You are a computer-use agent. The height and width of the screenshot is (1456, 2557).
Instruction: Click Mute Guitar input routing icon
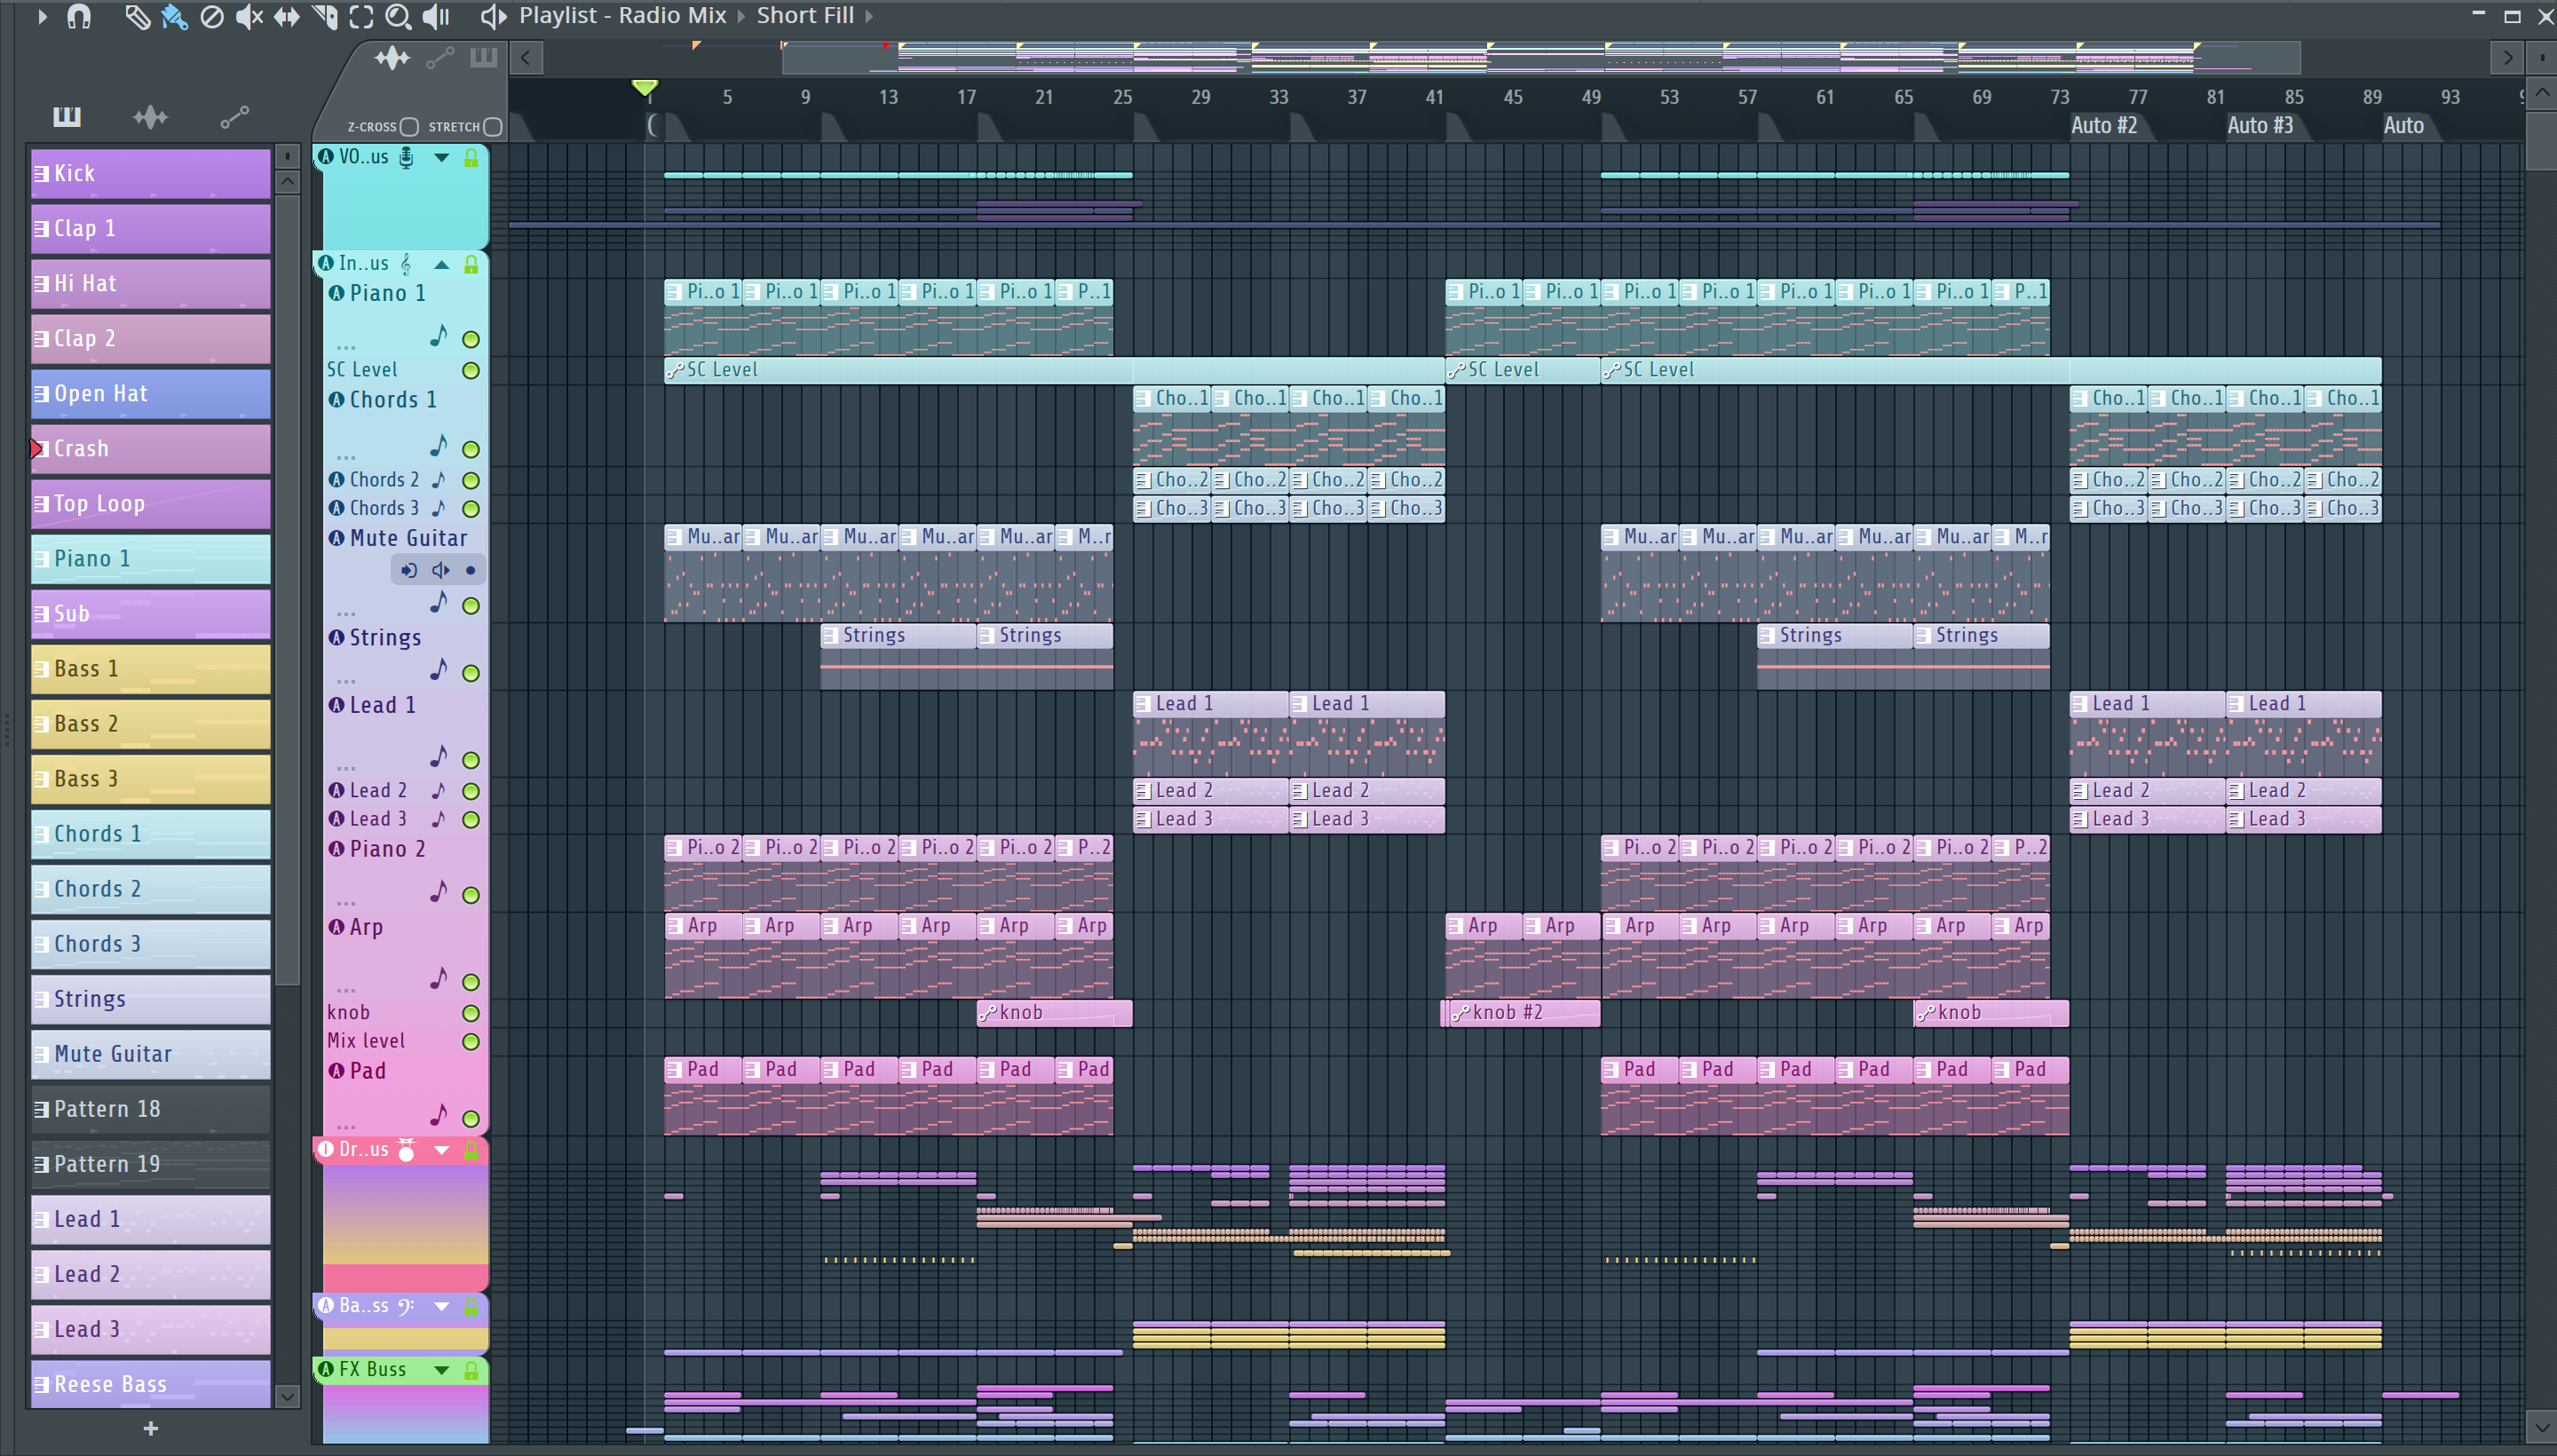409,571
